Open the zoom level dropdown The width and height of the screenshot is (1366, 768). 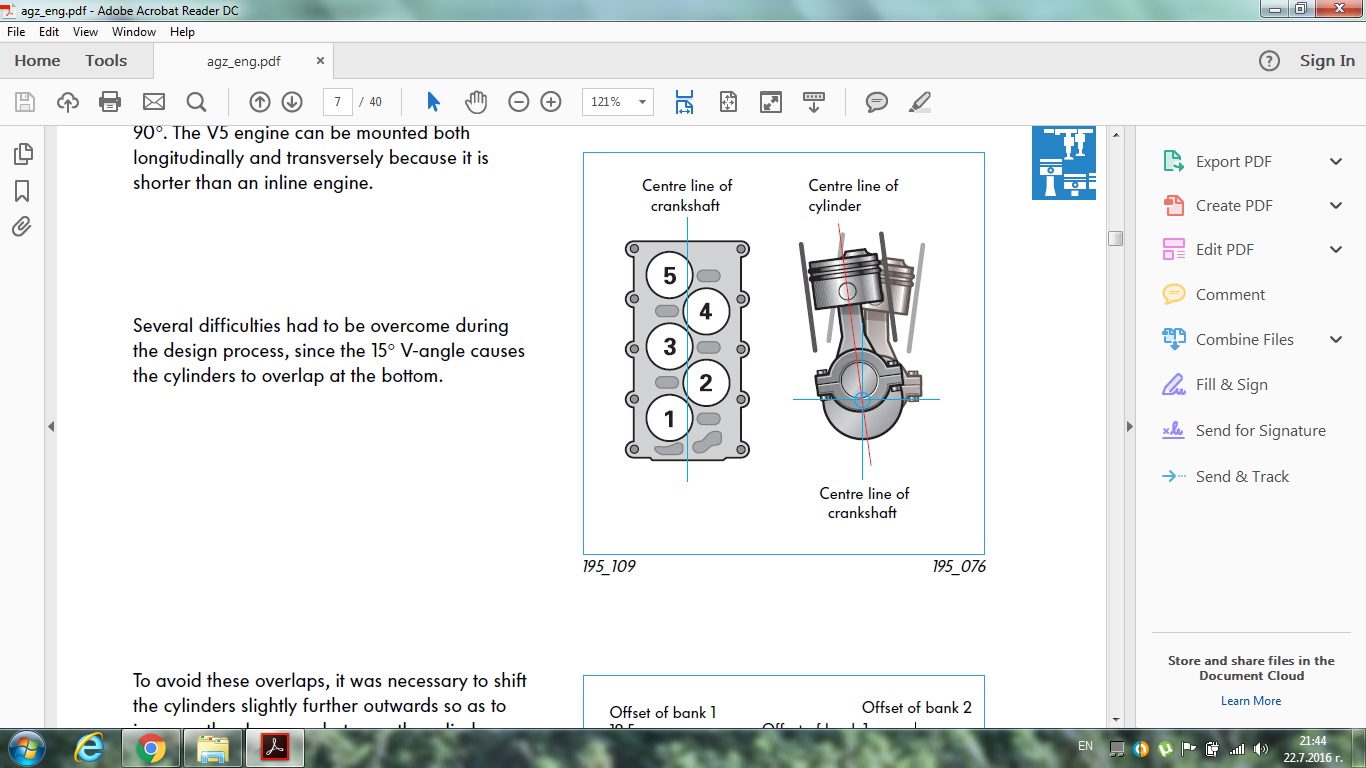[x=641, y=101]
